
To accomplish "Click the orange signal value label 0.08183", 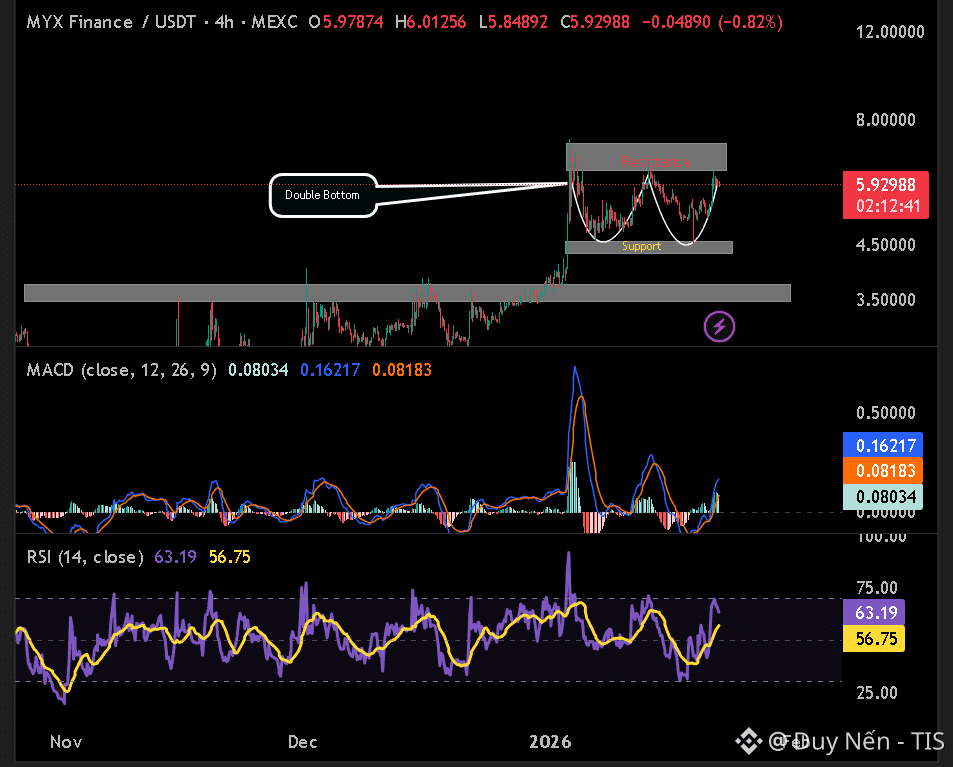I will (883, 470).
